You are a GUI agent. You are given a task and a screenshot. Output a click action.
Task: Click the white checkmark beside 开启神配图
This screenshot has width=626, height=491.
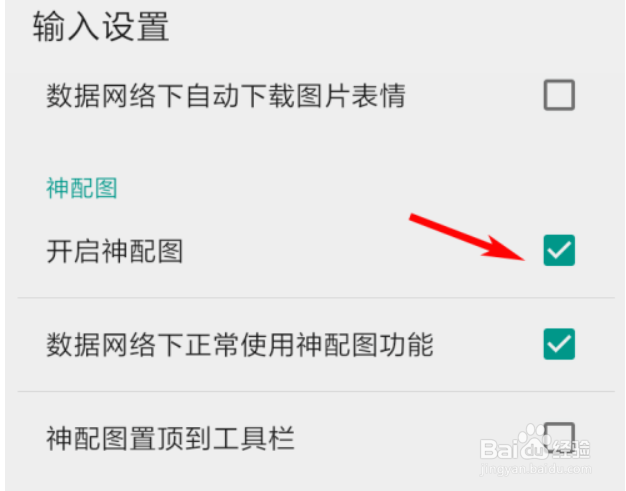tap(559, 251)
